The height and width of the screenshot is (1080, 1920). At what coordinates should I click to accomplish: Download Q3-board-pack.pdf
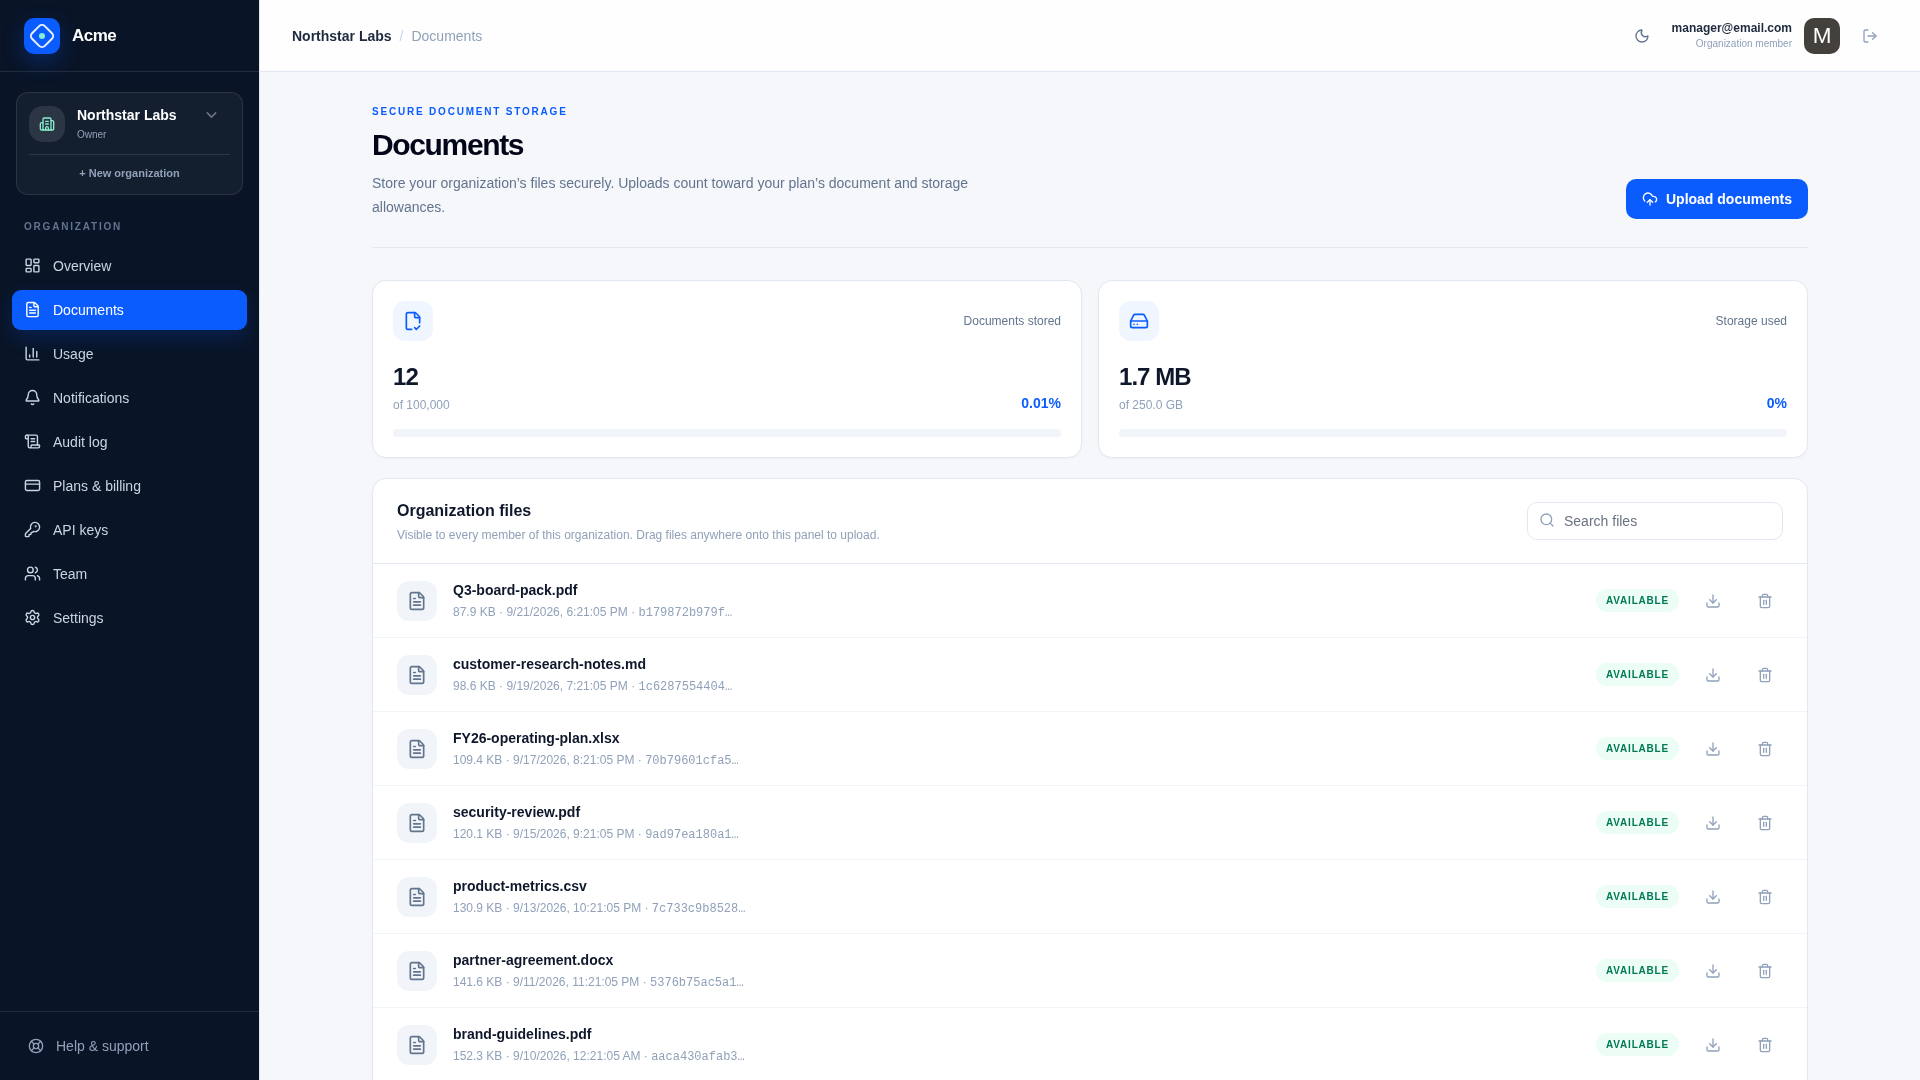[1713, 601]
